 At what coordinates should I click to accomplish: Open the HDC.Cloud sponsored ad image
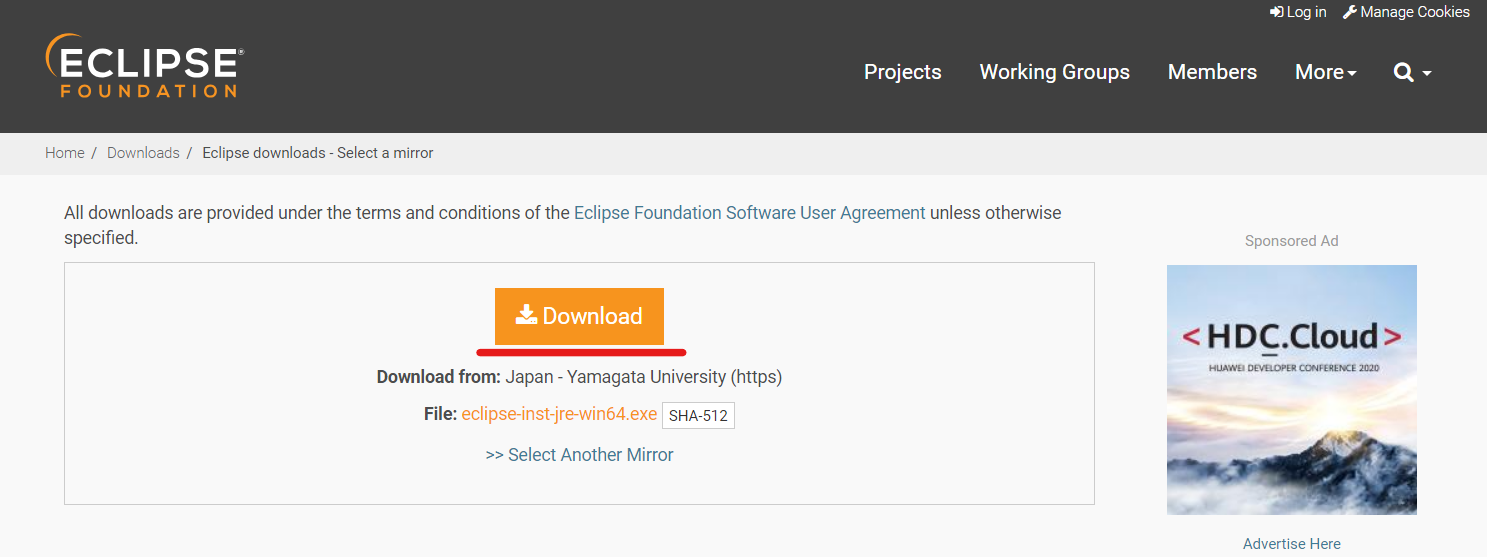click(1292, 390)
